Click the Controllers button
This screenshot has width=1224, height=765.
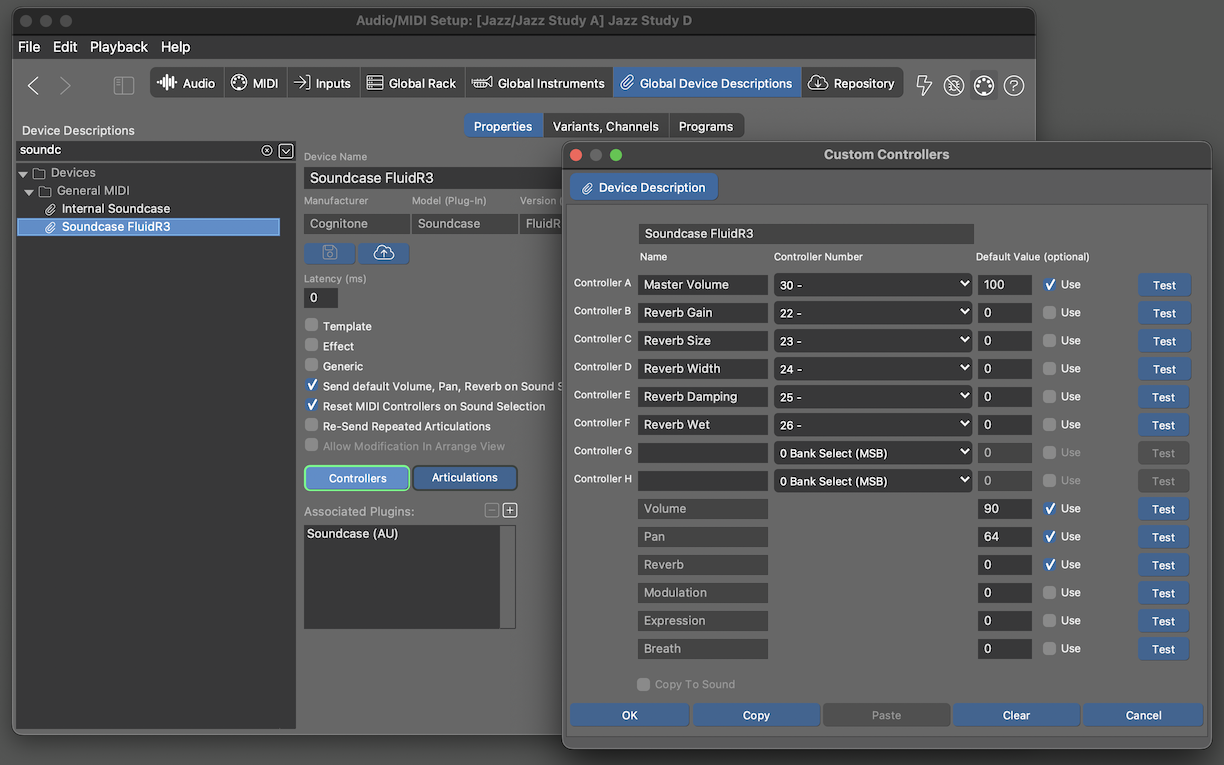pos(357,478)
